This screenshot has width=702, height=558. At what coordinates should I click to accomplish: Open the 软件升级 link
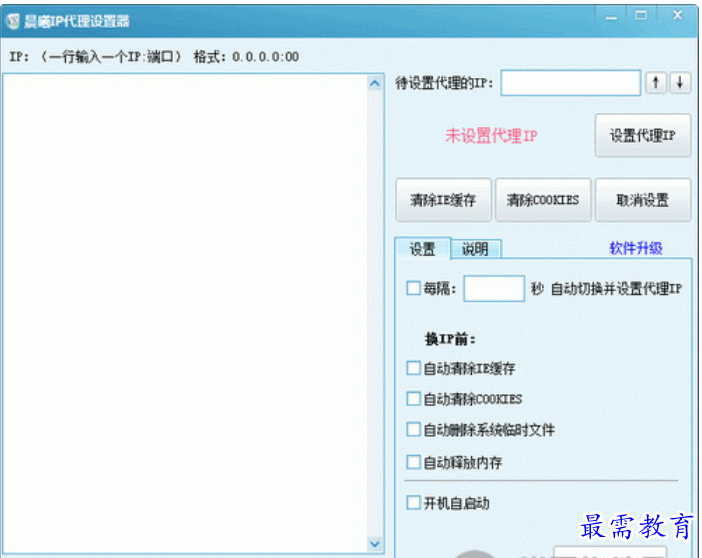[x=636, y=248]
